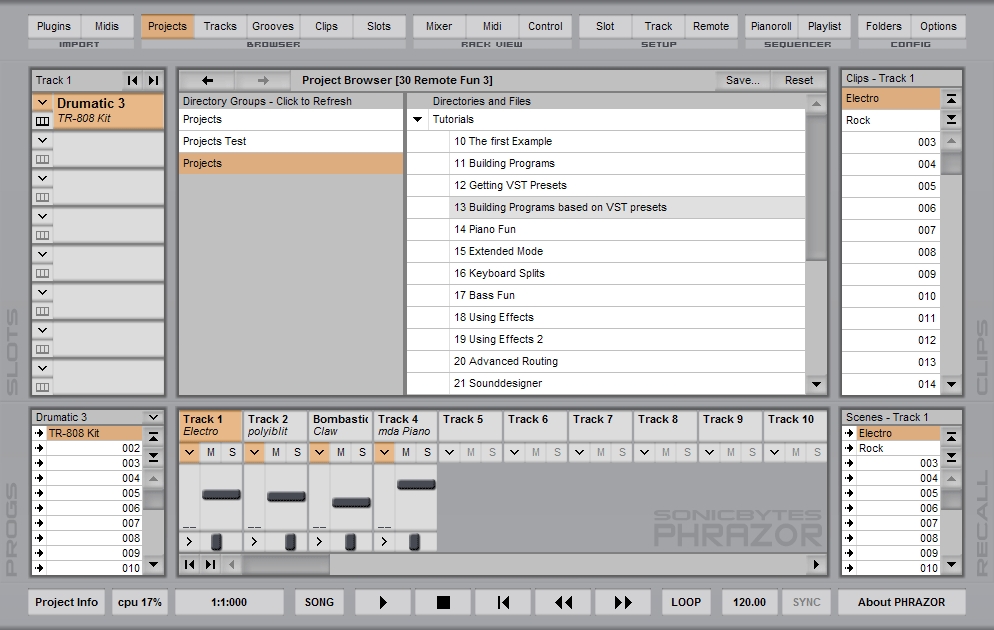Open Track 5 channel dropdown
The width and height of the screenshot is (994, 630).
pyautogui.click(x=449, y=453)
